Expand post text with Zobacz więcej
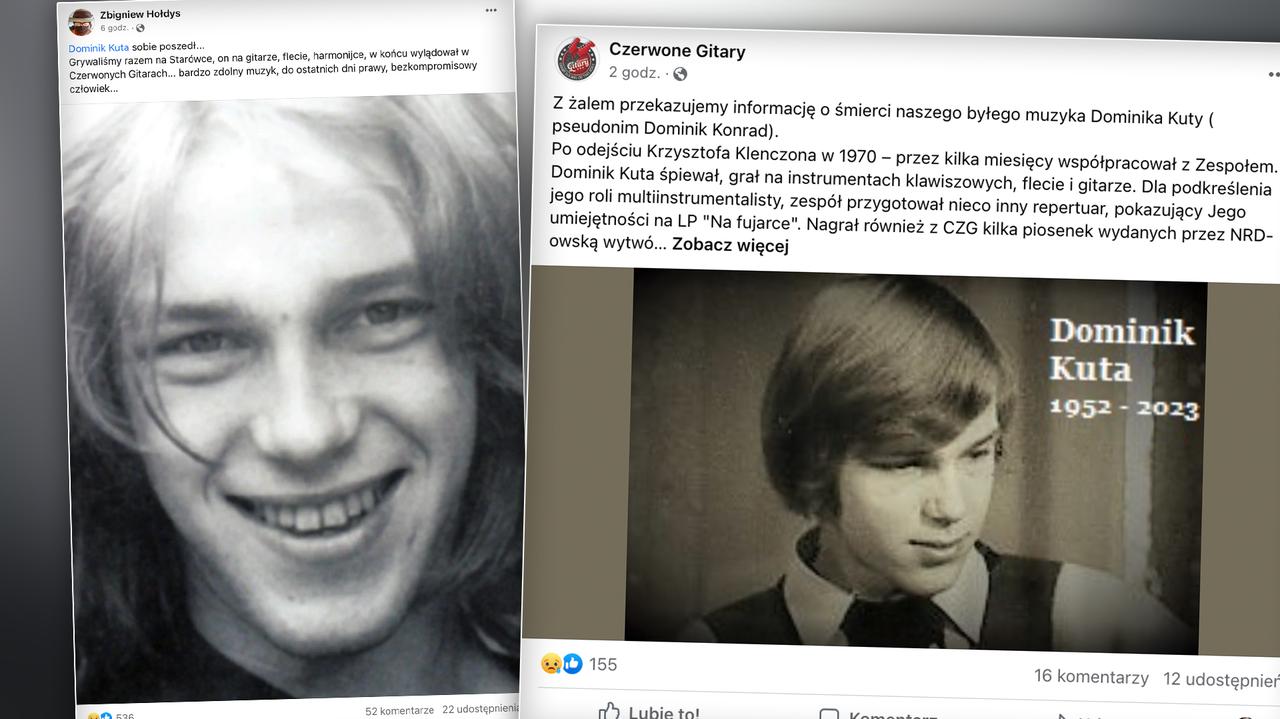 (x=730, y=246)
